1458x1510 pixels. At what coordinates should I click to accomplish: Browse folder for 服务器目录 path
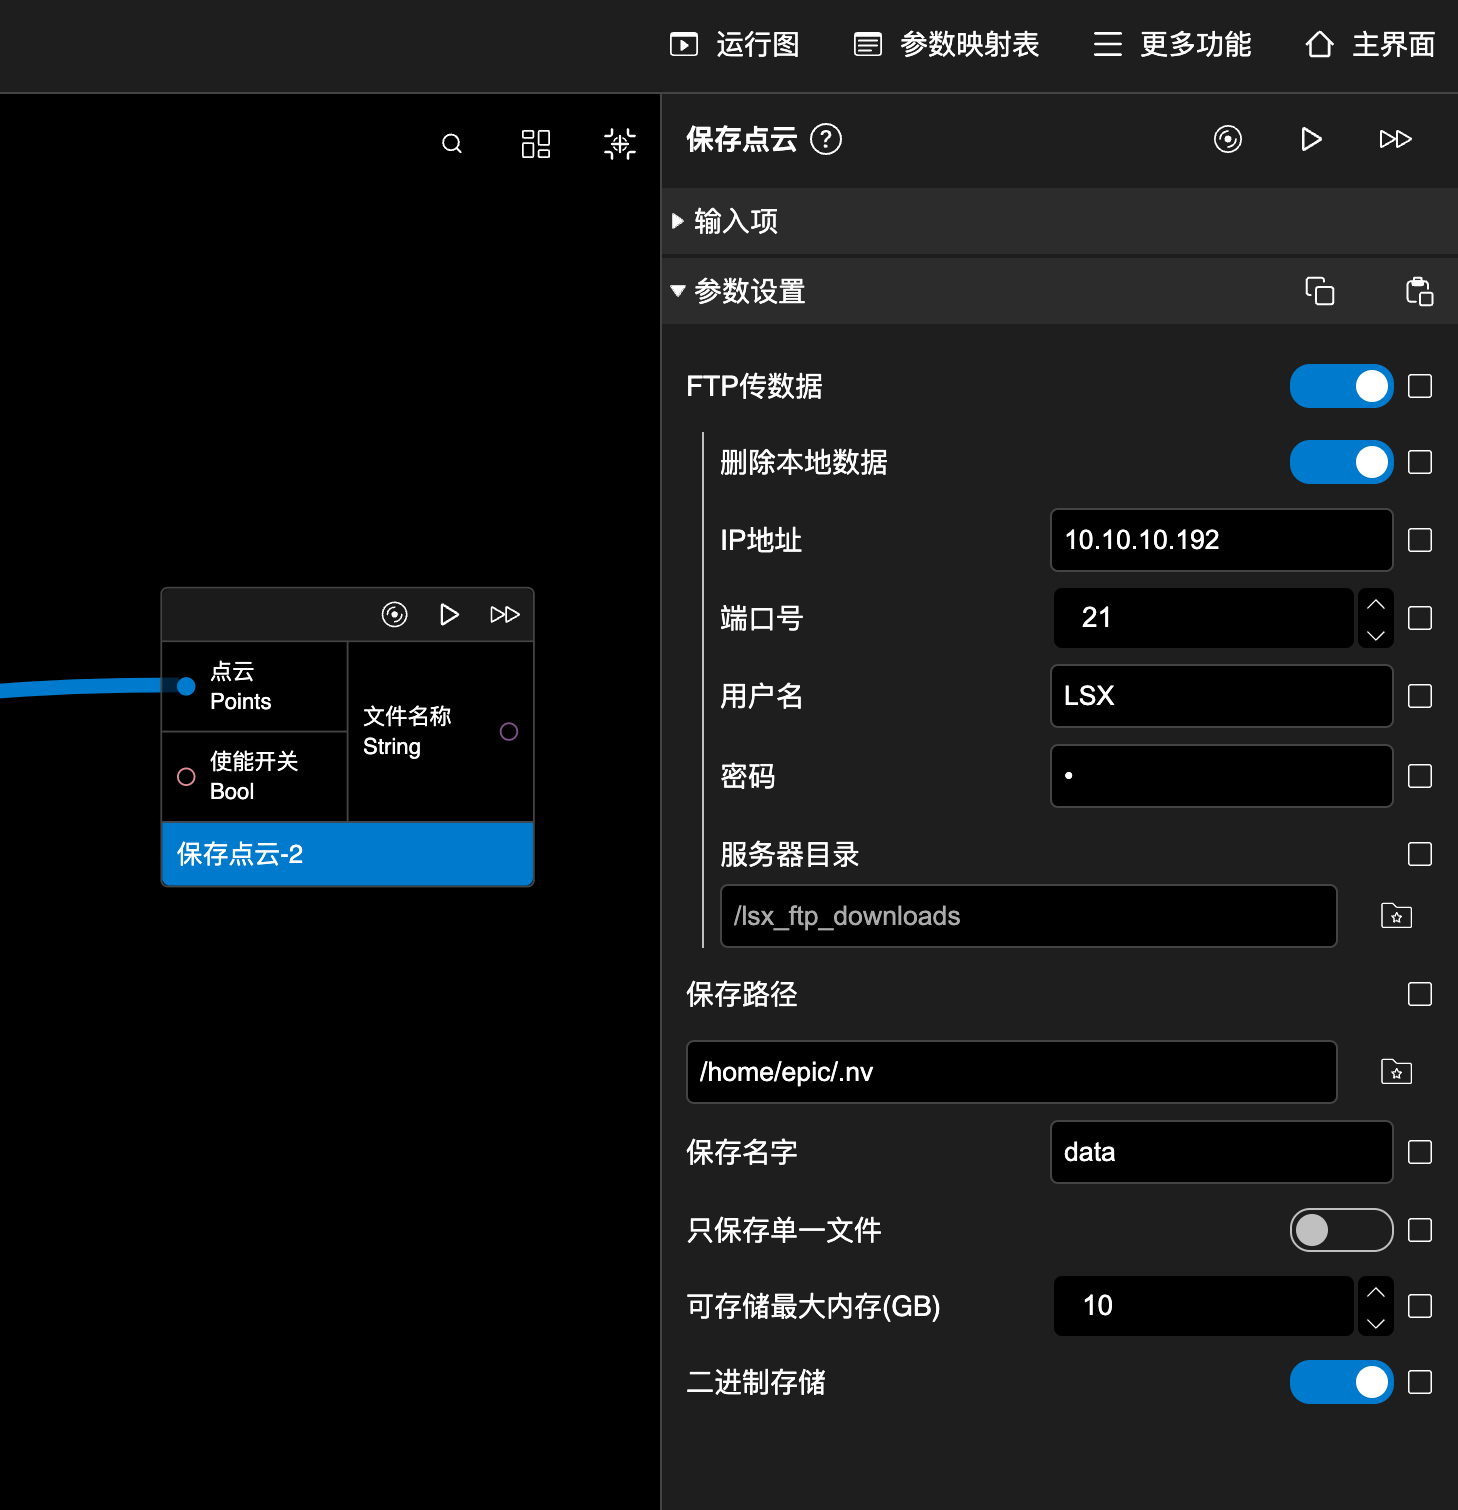[x=1396, y=915]
